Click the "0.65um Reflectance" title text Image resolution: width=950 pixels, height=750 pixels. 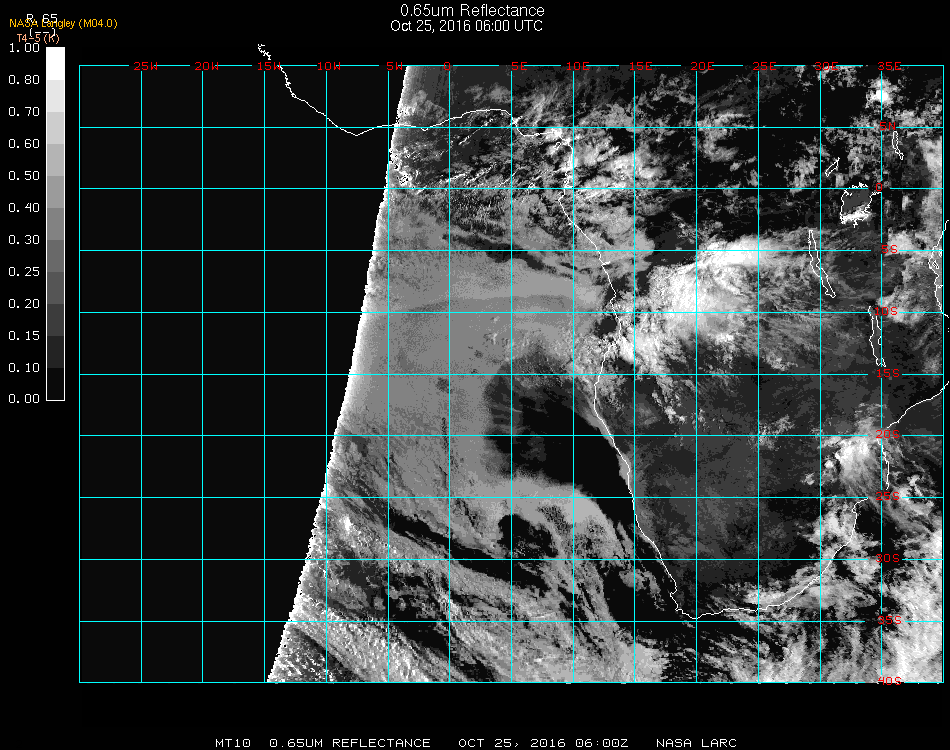coord(472,11)
